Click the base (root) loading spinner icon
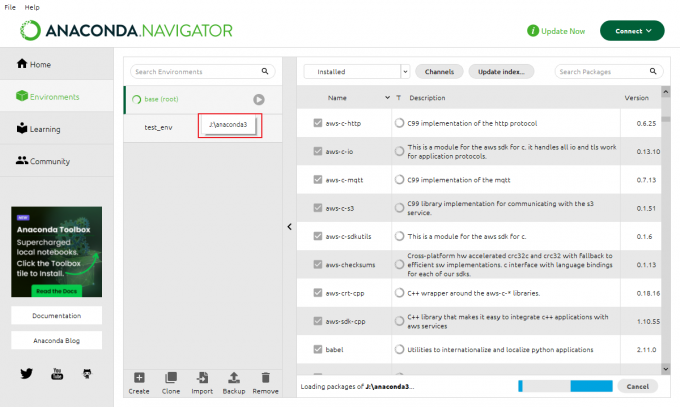This screenshot has width=680, height=407. (136, 99)
